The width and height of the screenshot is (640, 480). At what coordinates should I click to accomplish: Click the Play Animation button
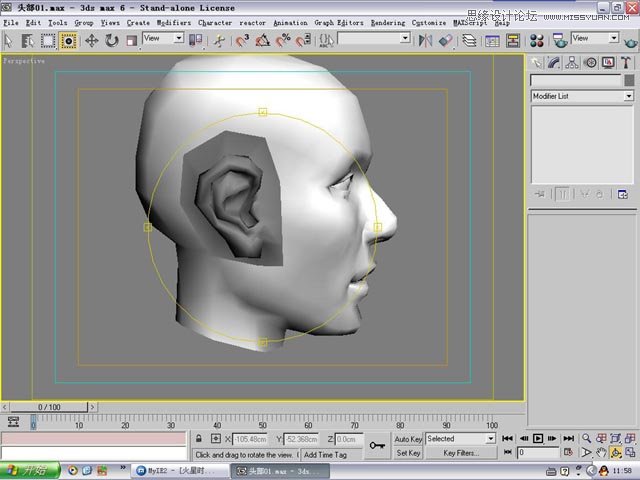coord(538,439)
